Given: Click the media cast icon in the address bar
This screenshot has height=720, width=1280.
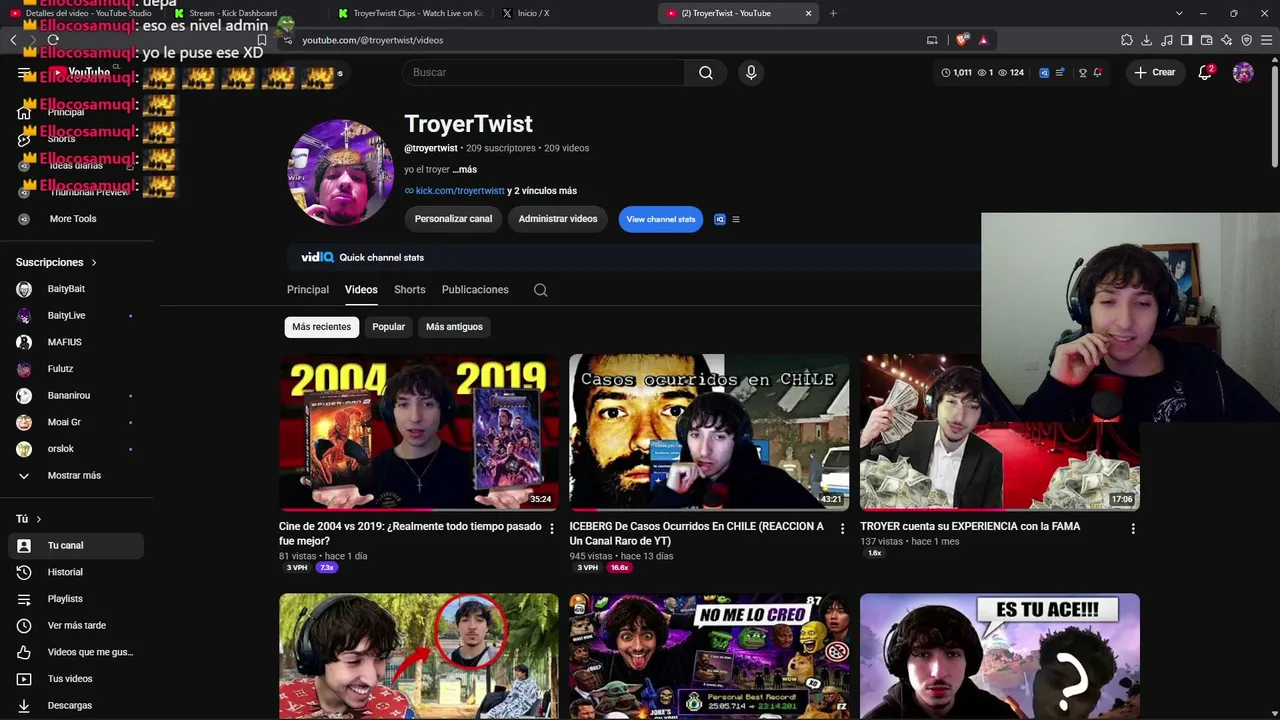Looking at the screenshot, I should click(x=932, y=40).
